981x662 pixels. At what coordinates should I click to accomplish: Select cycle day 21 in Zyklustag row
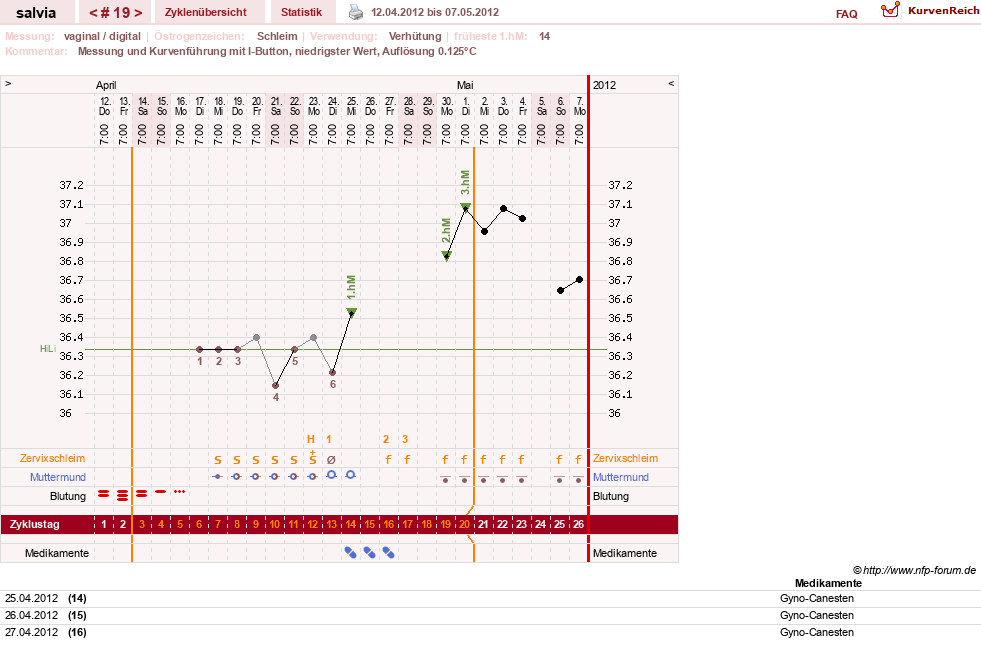click(484, 524)
